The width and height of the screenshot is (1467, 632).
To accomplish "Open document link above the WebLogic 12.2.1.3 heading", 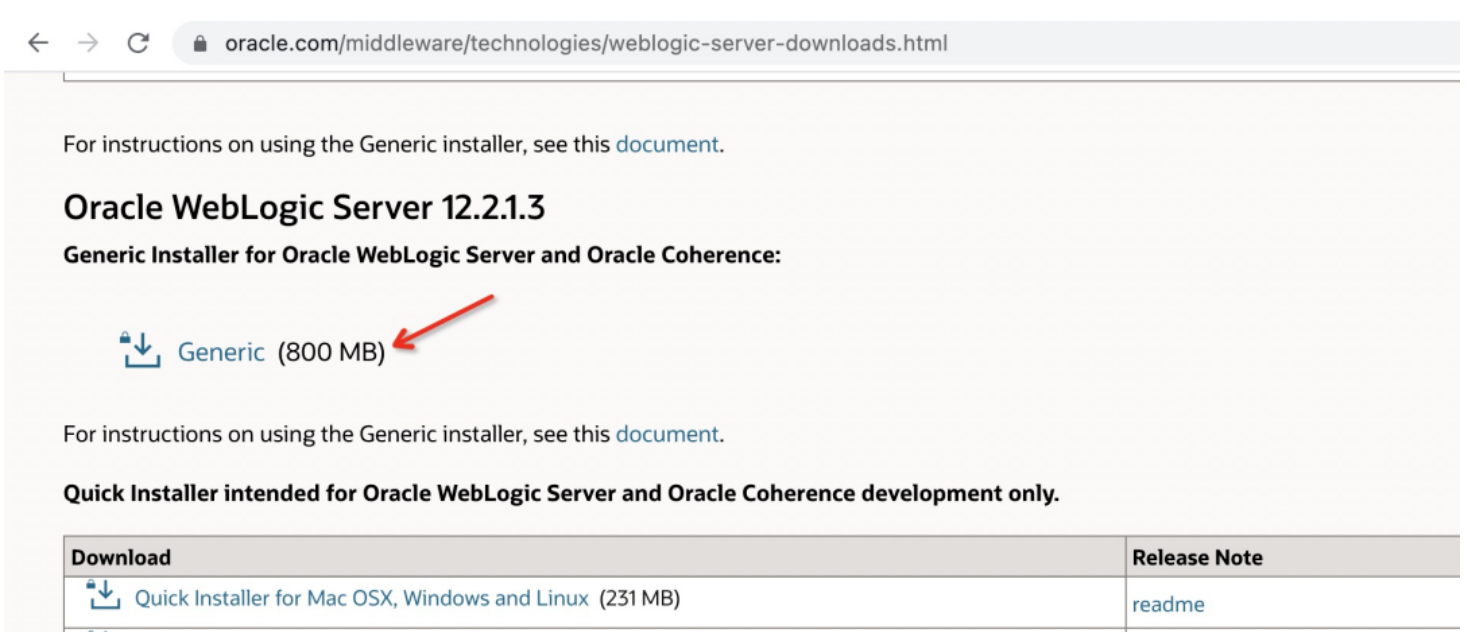I will [x=667, y=144].
